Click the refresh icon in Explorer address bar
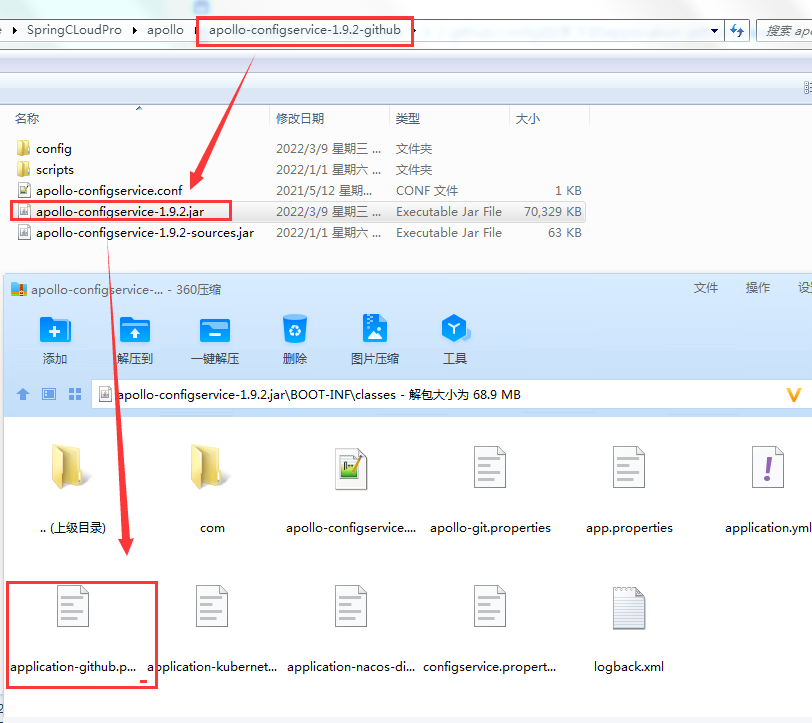This screenshot has height=723, width=812. coord(737,31)
